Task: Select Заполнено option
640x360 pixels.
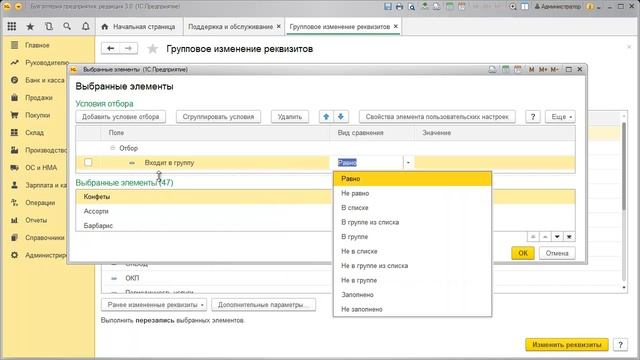Action: [x=412, y=295]
